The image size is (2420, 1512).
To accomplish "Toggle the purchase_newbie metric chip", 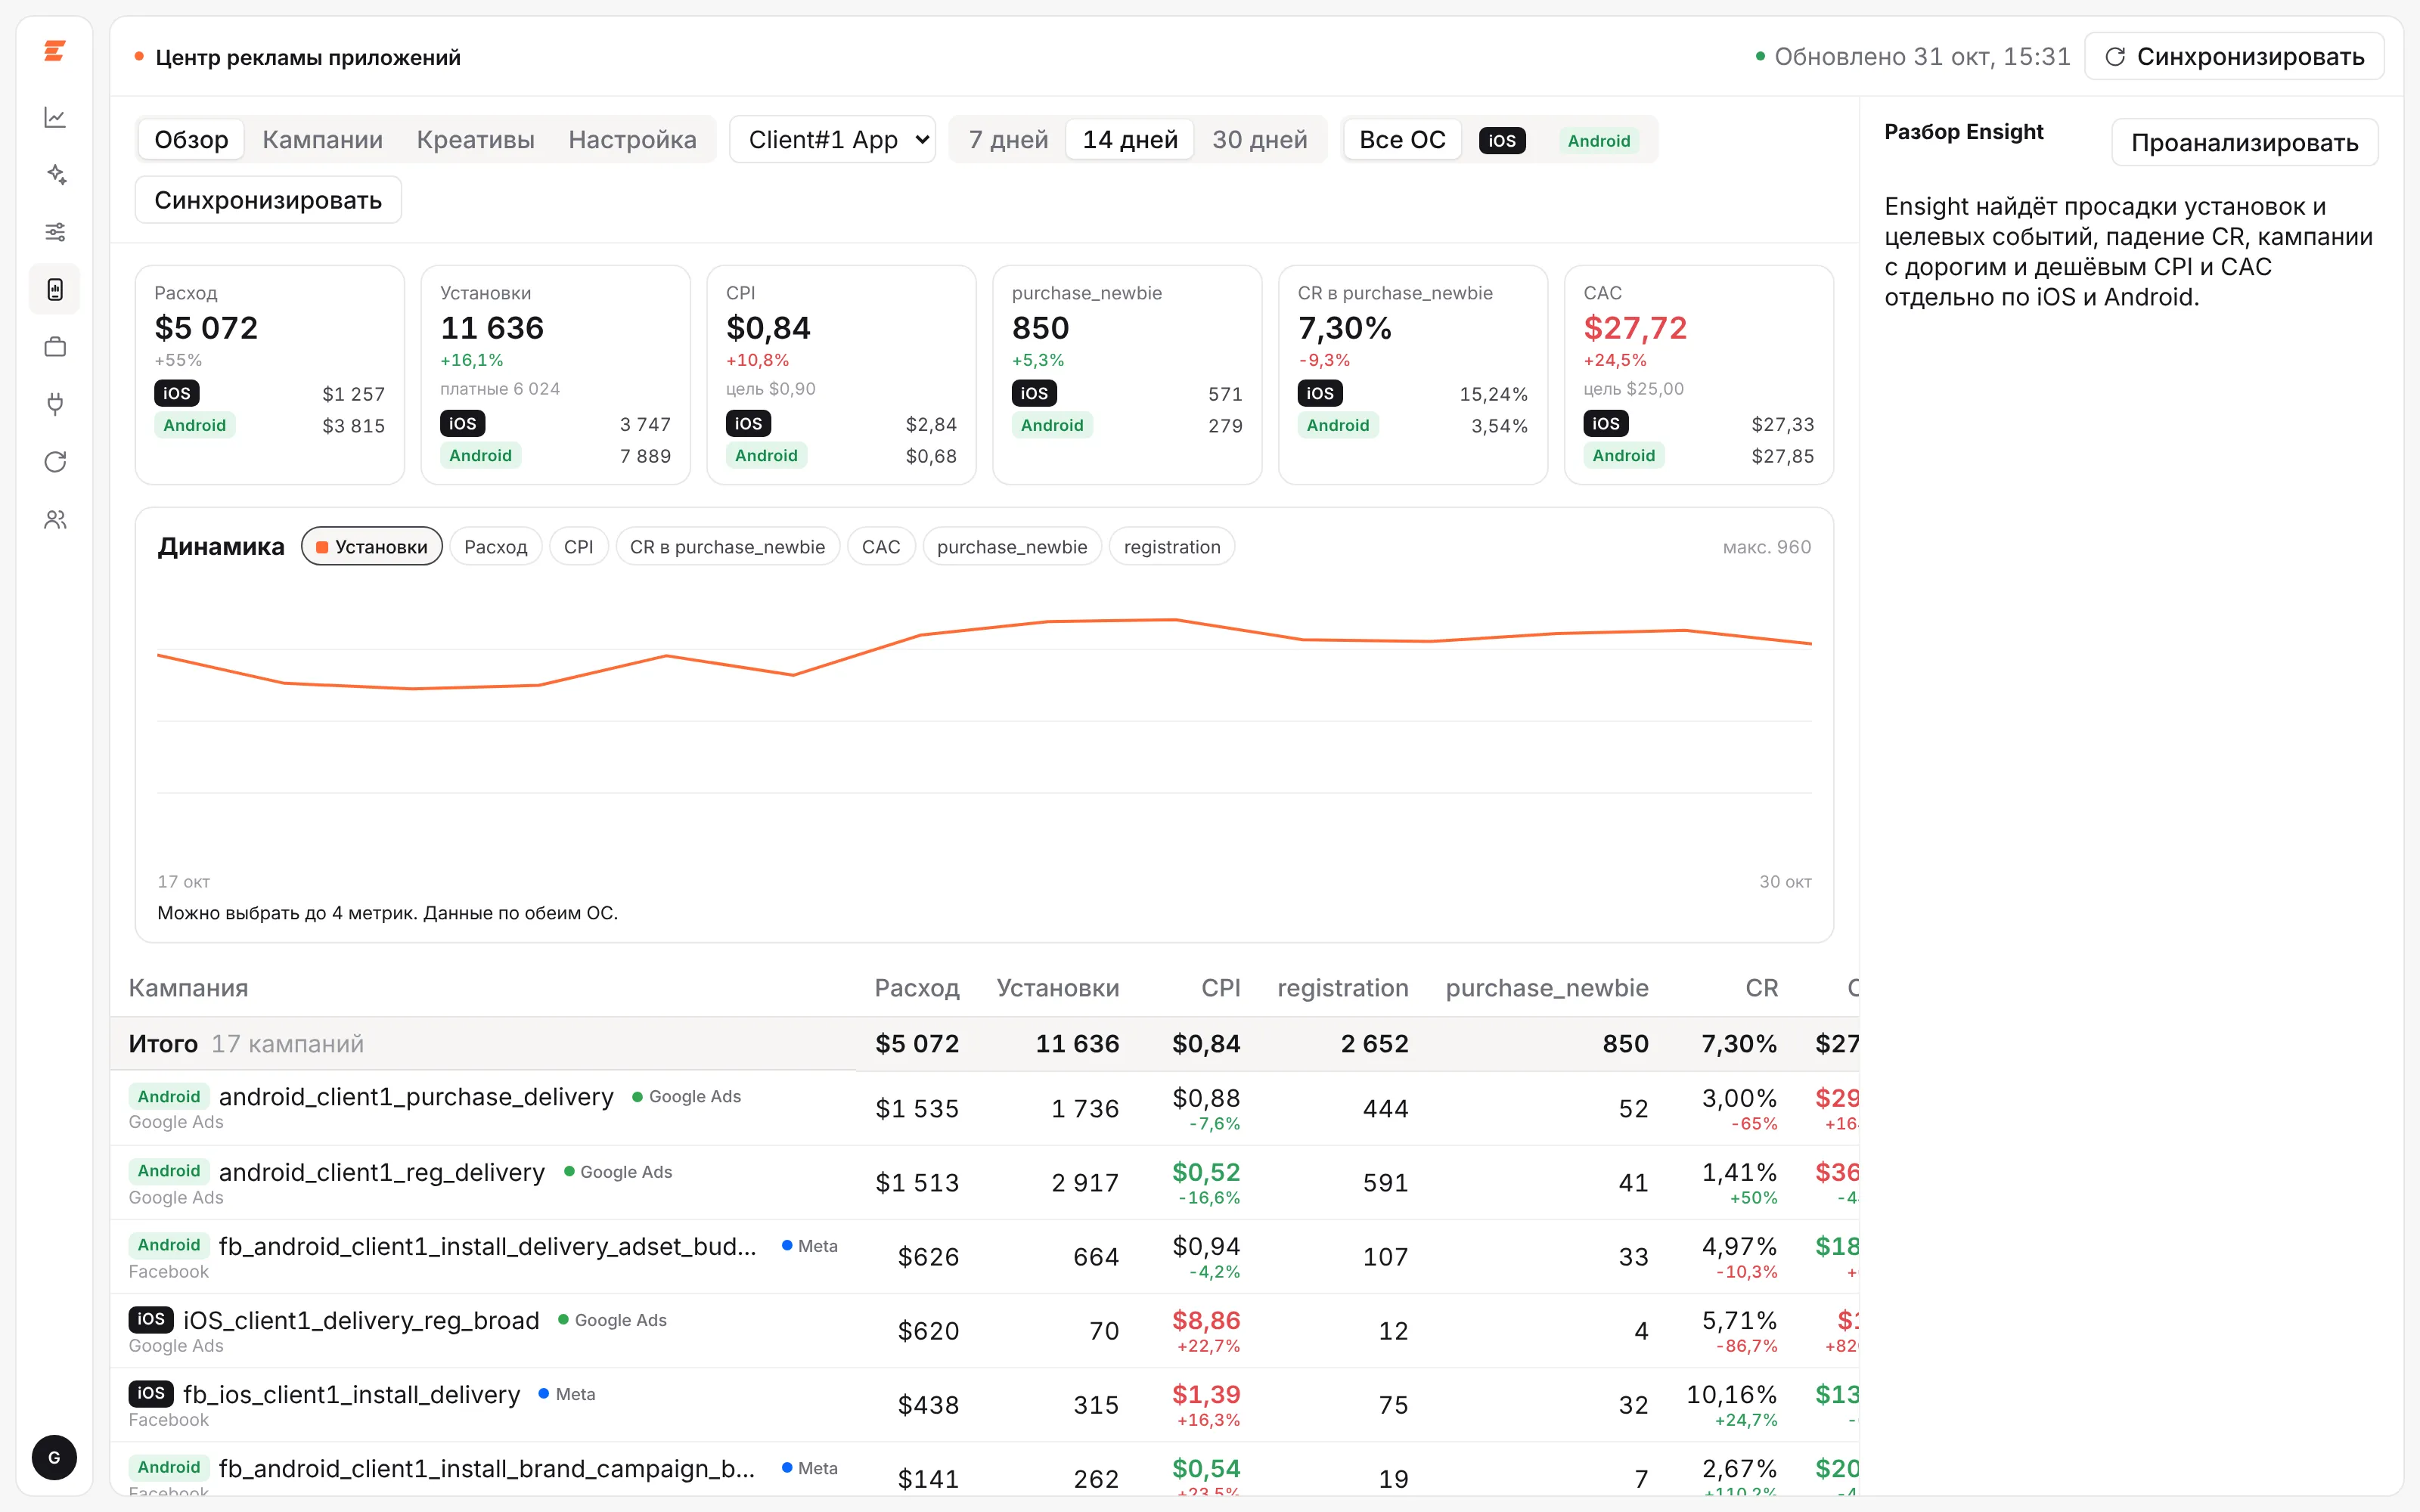I will tap(1012, 547).
